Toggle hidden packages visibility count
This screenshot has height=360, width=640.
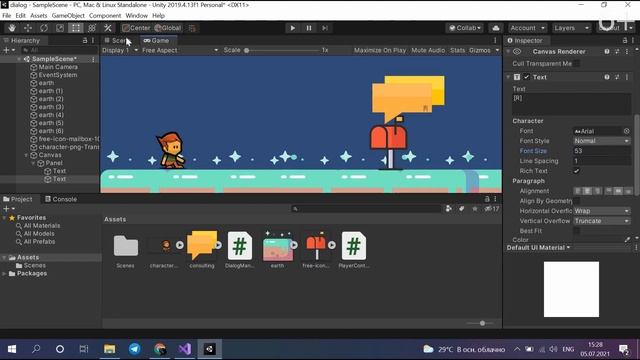pos(492,209)
